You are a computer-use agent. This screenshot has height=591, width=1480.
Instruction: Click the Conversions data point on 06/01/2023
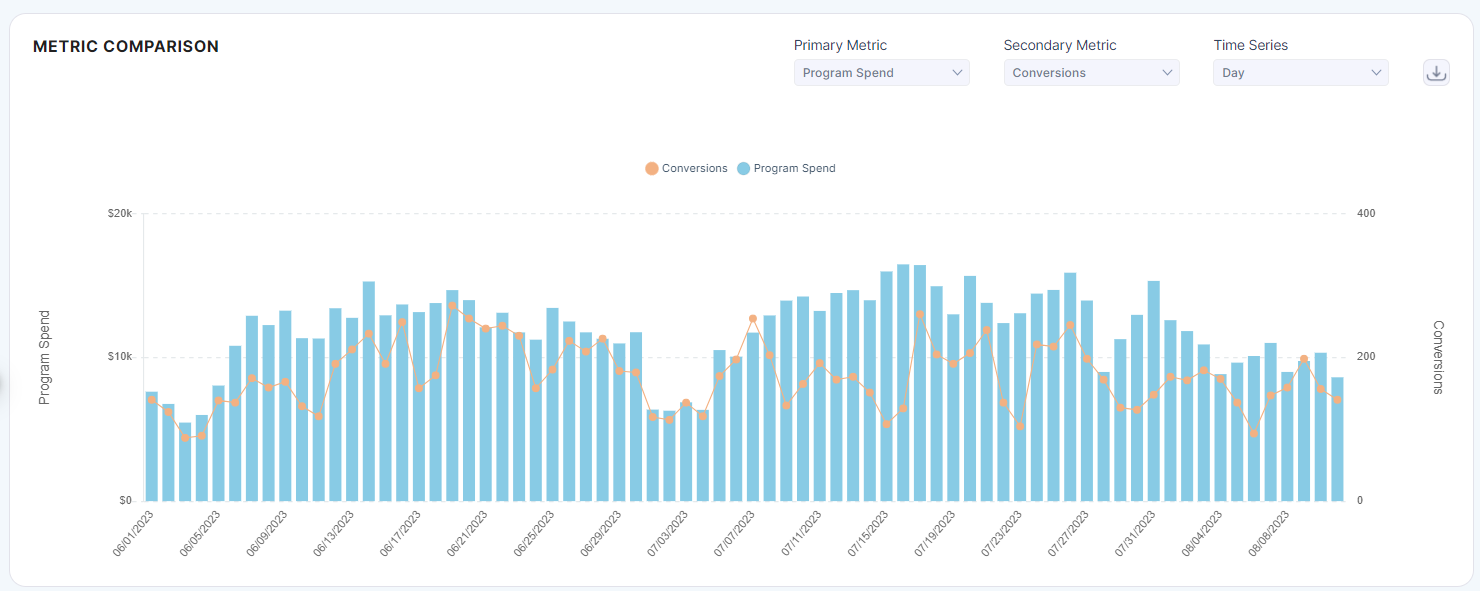(x=152, y=400)
